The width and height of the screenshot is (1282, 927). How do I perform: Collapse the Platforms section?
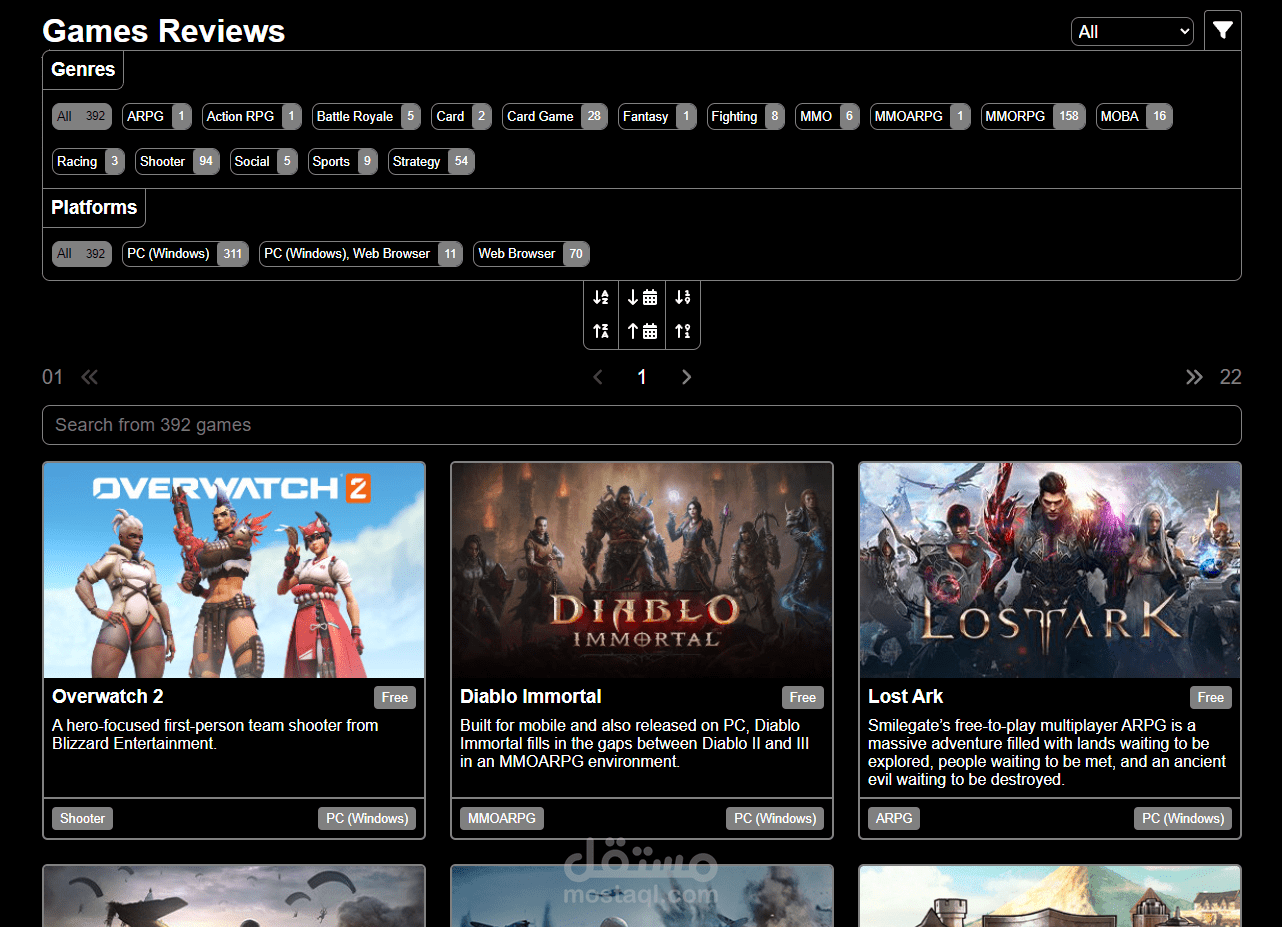tap(93, 207)
